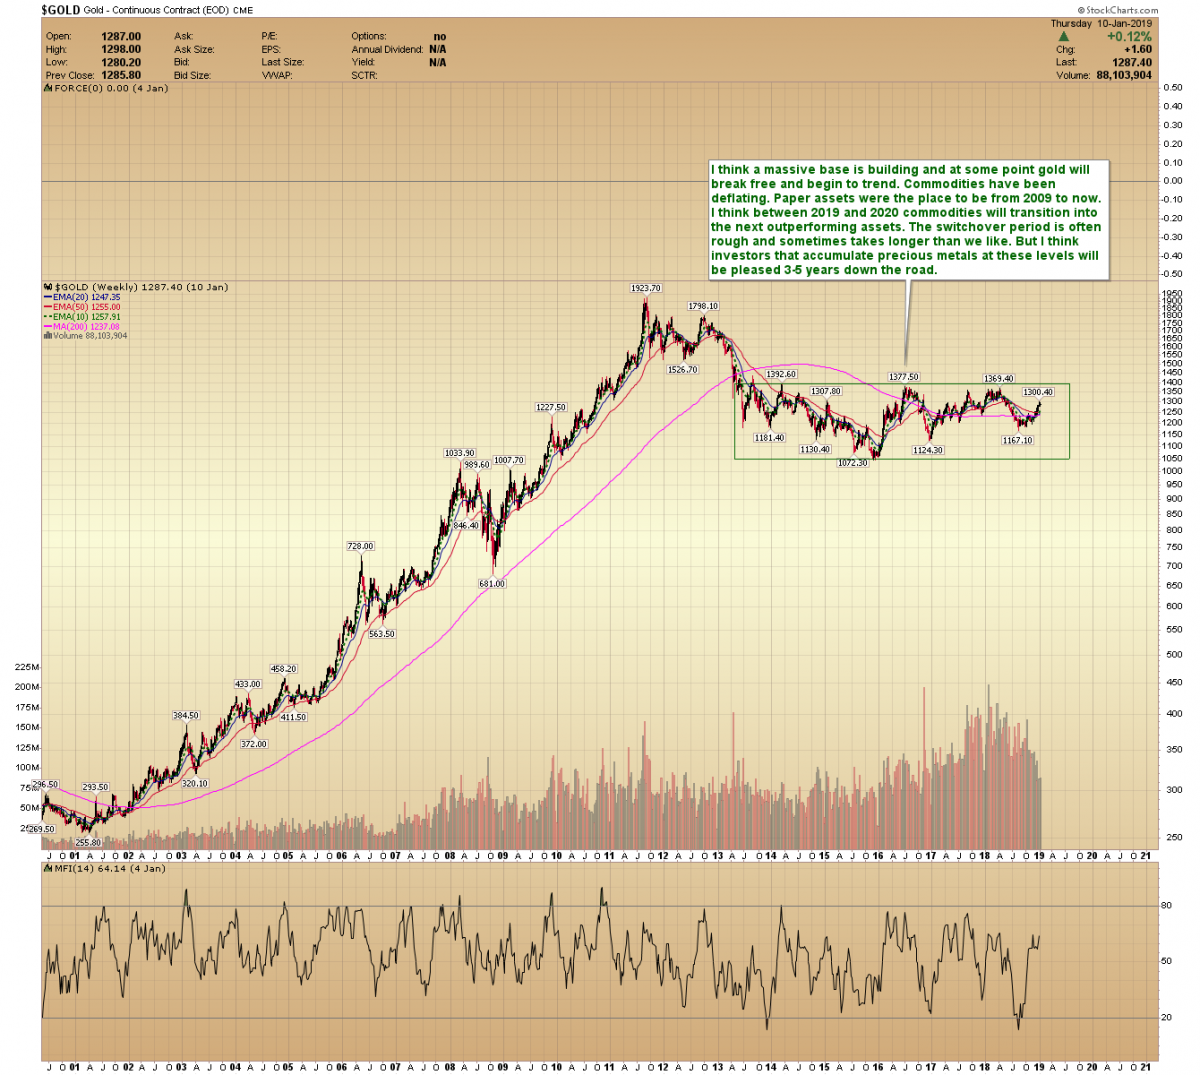Click the $GOLD ticker symbol title
The height and width of the screenshot is (1075, 1200).
click(60, 9)
